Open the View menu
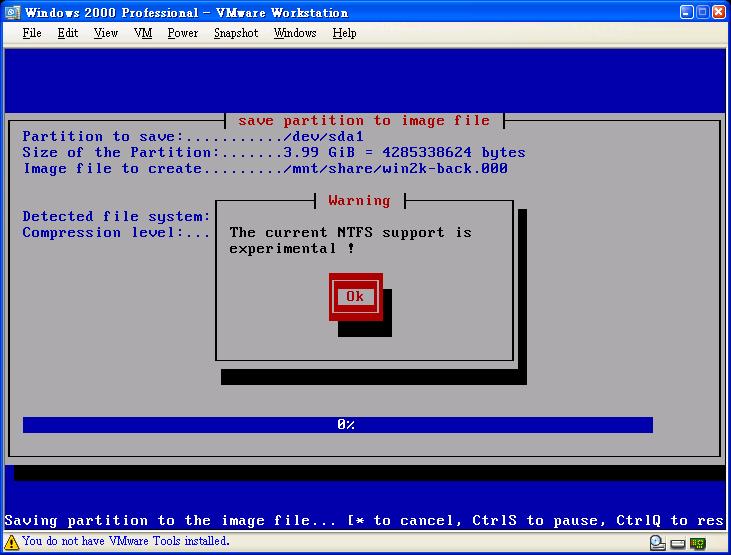731x555 pixels. click(x=105, y=33)
